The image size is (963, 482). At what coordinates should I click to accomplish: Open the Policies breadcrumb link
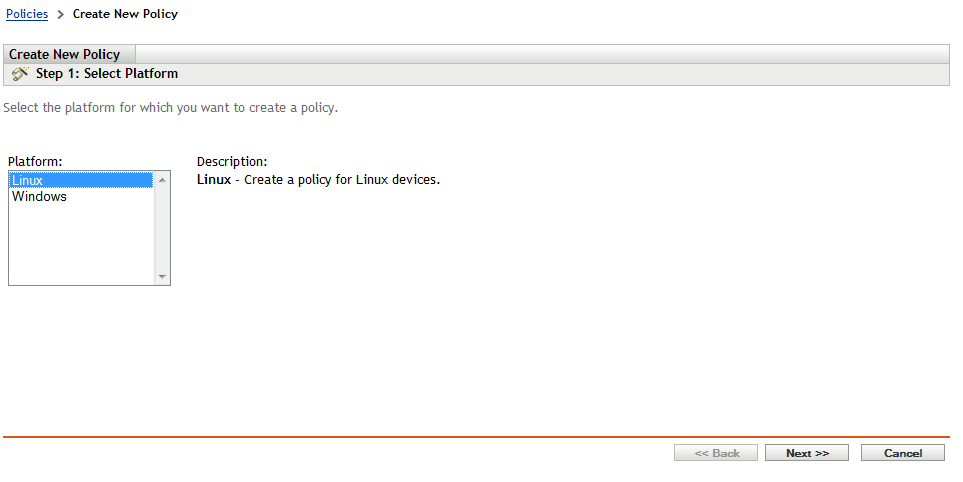pyautogui.click(x=27, y=14)
